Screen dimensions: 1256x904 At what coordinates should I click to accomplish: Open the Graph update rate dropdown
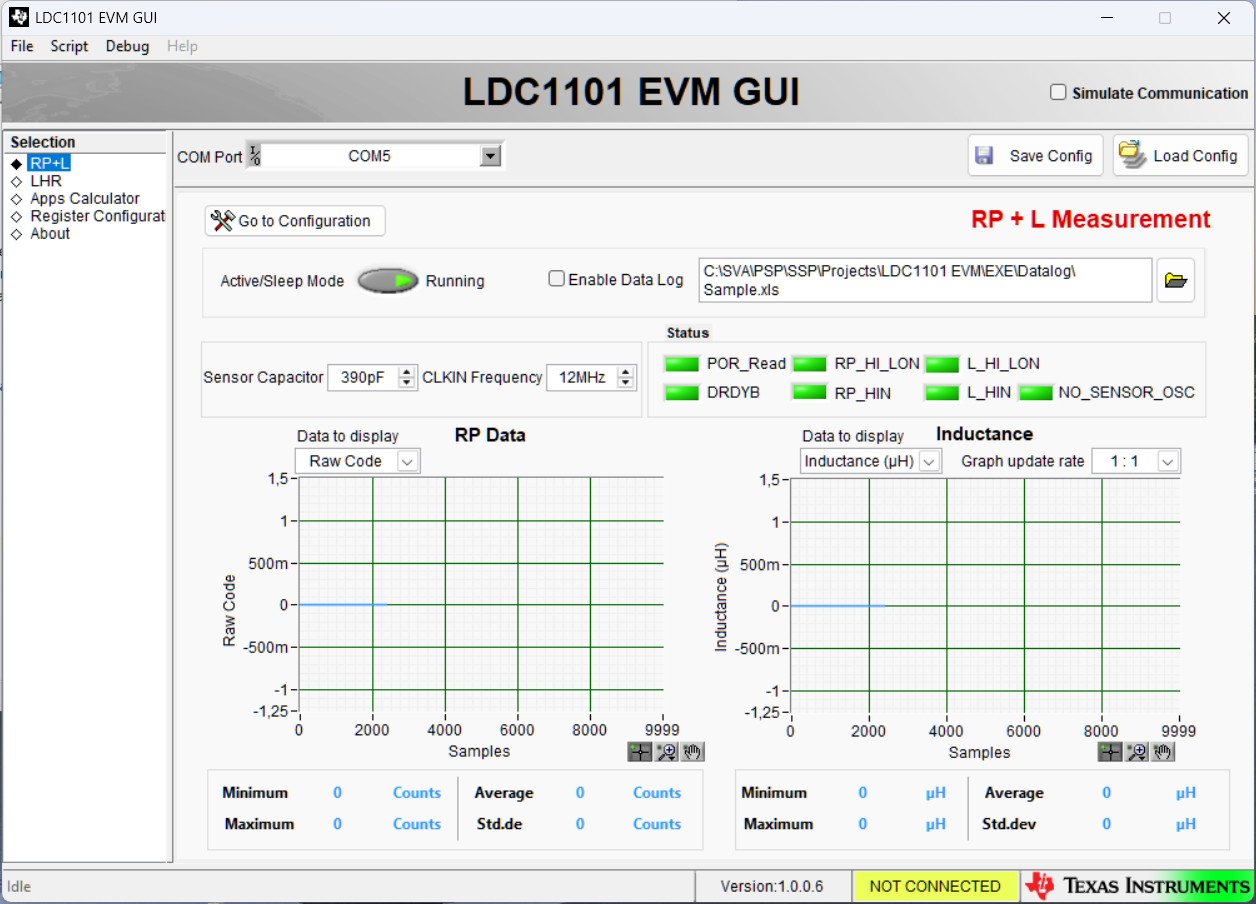coord(1168,461)
